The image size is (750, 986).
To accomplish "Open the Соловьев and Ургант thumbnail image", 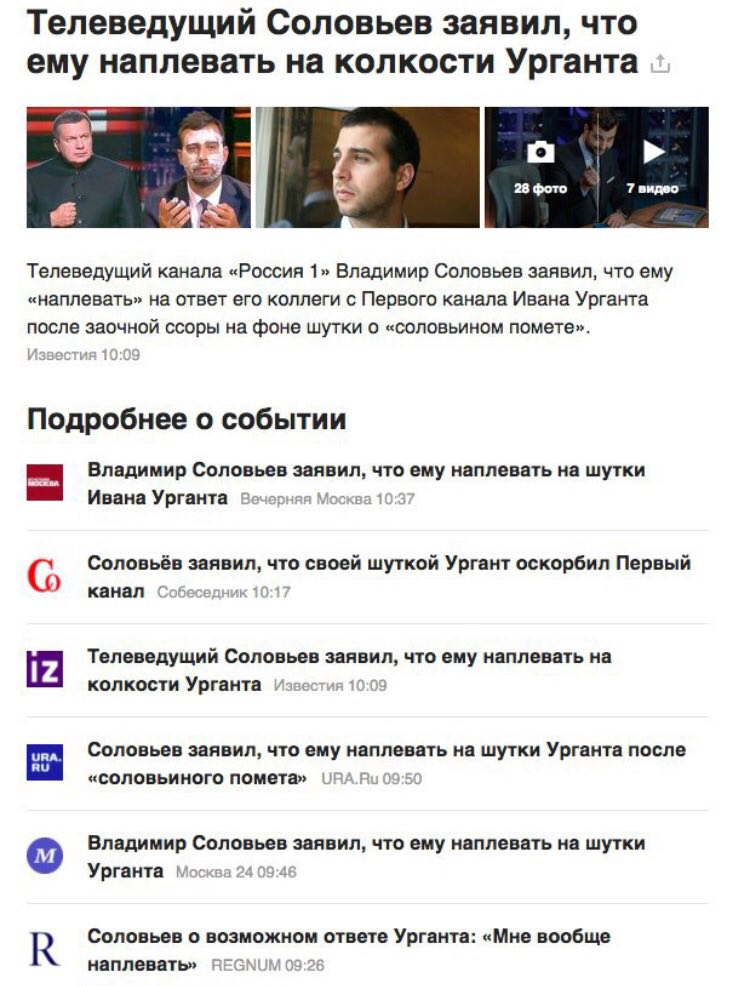I will pos(138,167).
